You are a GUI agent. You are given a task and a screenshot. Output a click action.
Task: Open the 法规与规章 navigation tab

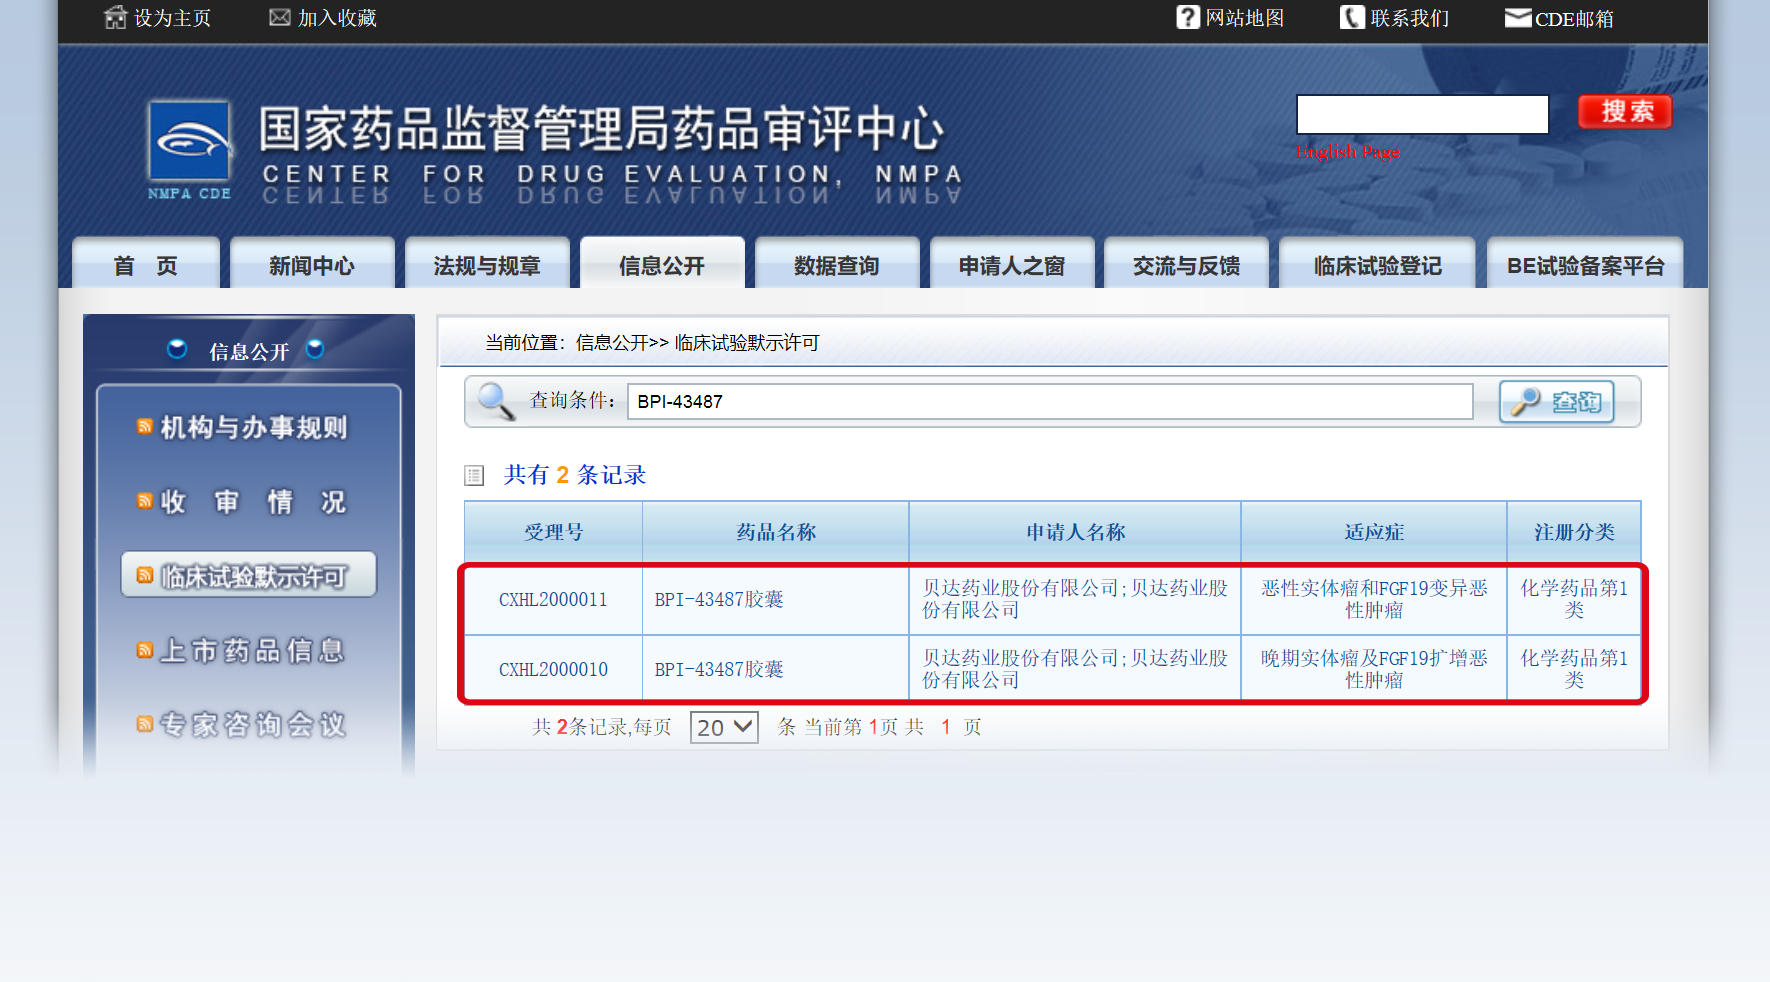point(487,264)
